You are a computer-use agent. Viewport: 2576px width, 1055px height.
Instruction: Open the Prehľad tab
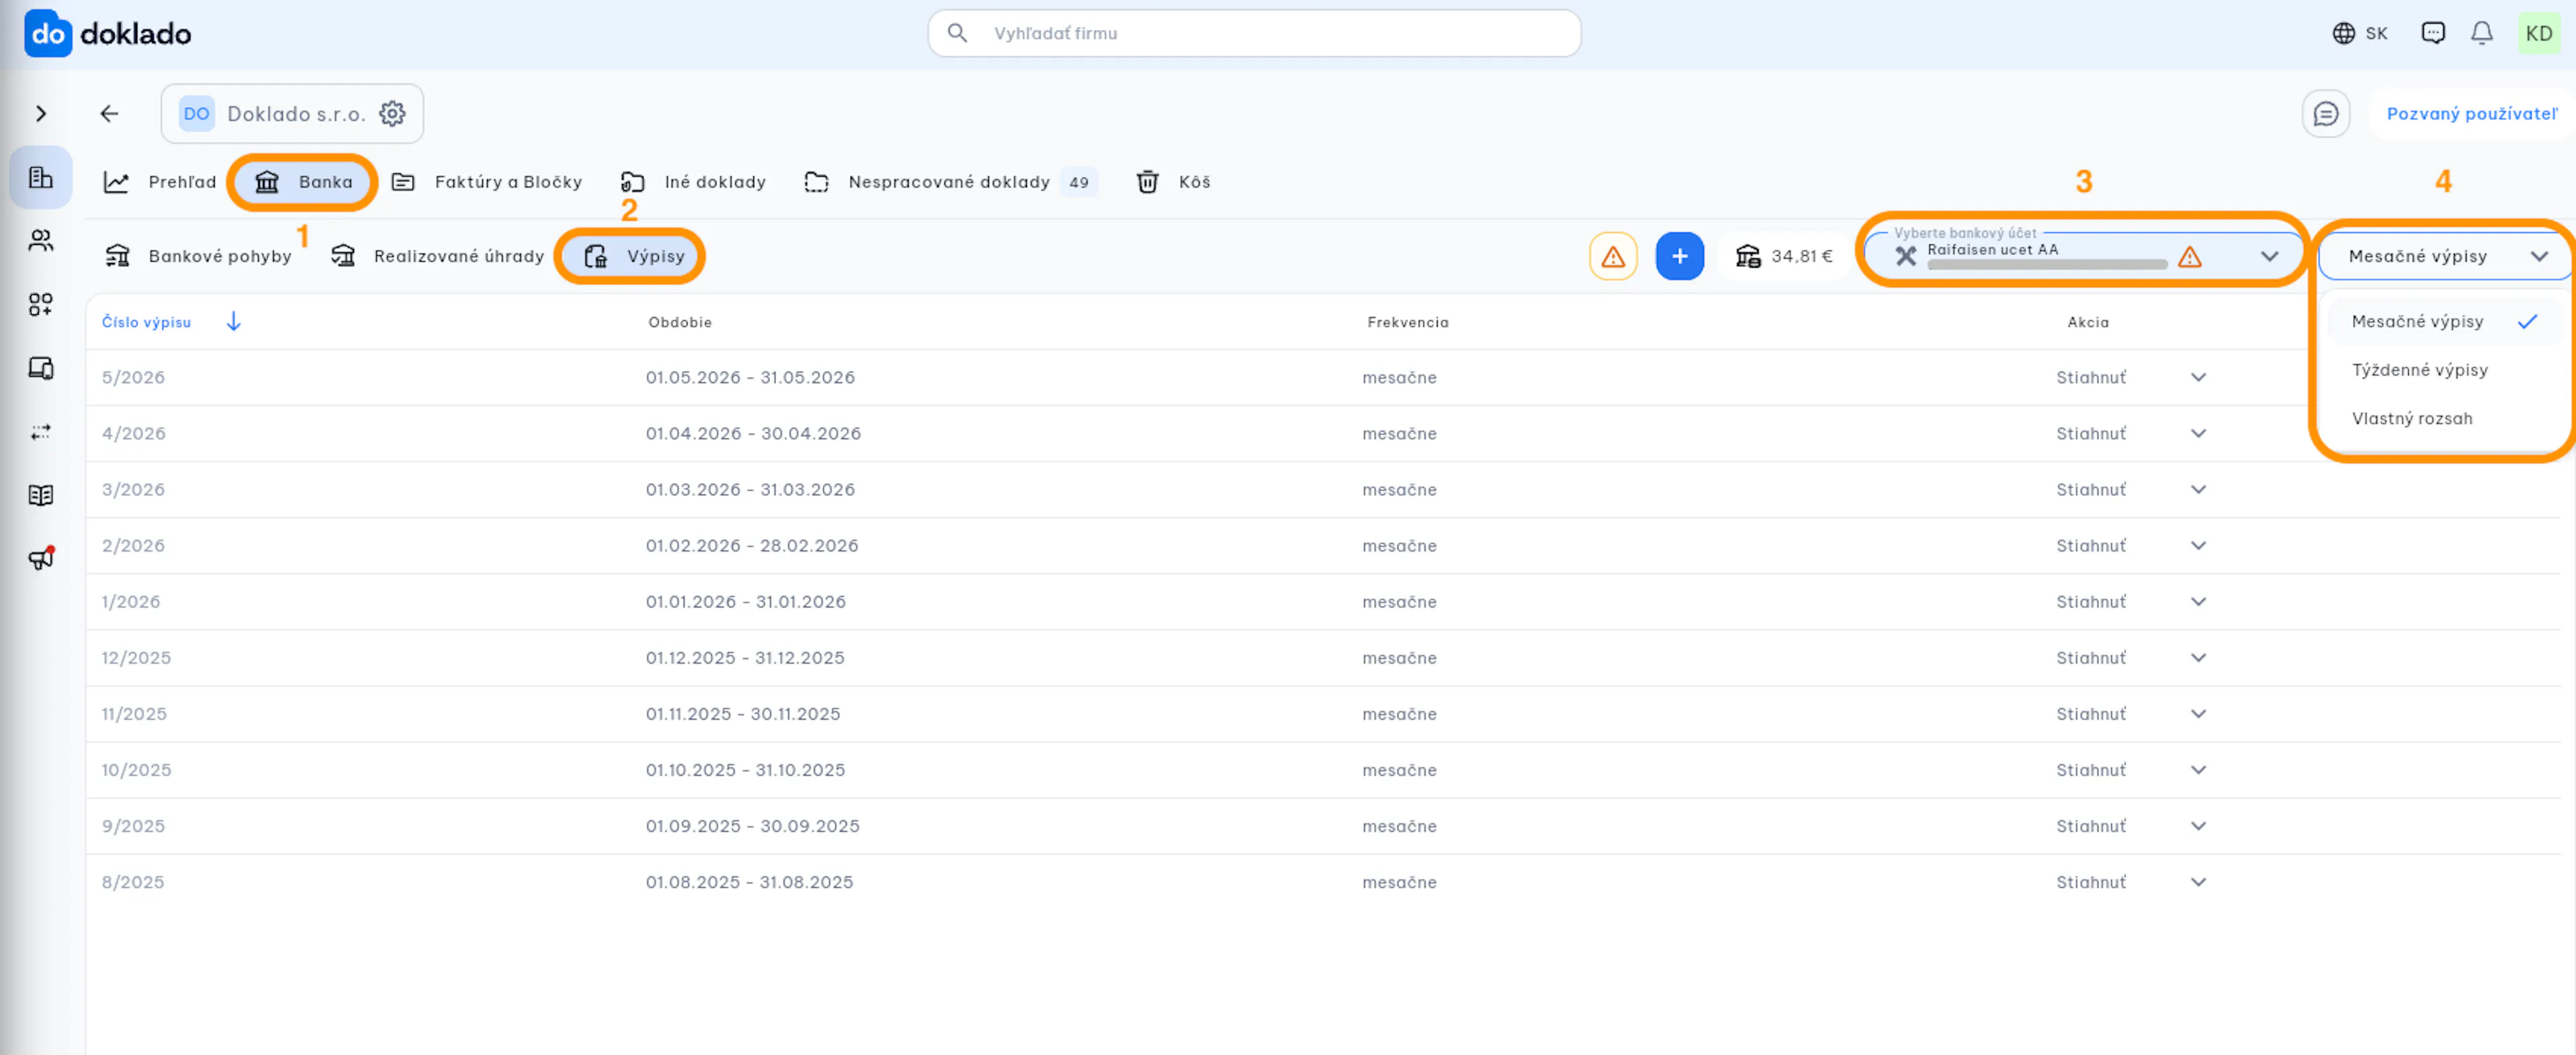coord(160,182)
